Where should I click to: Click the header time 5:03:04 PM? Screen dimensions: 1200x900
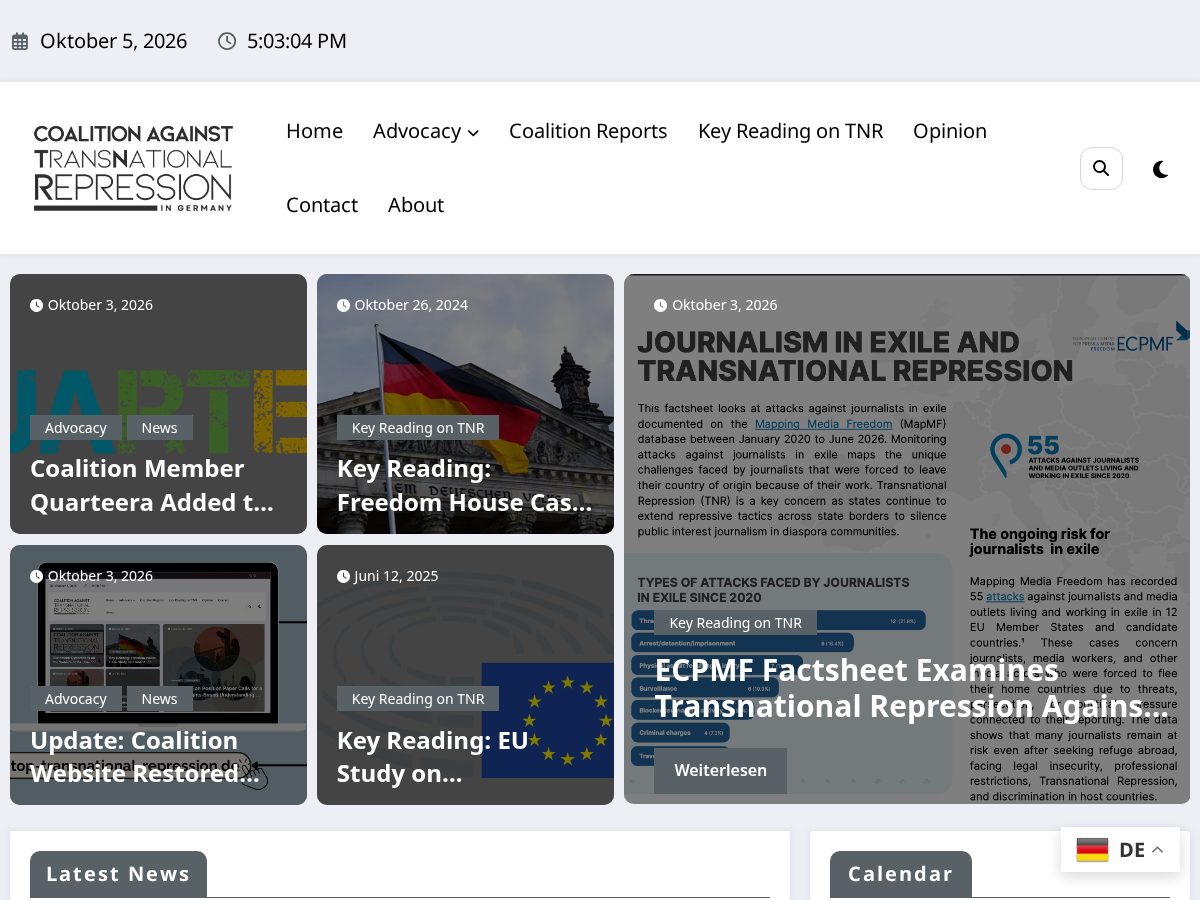[x=297, y=41]
